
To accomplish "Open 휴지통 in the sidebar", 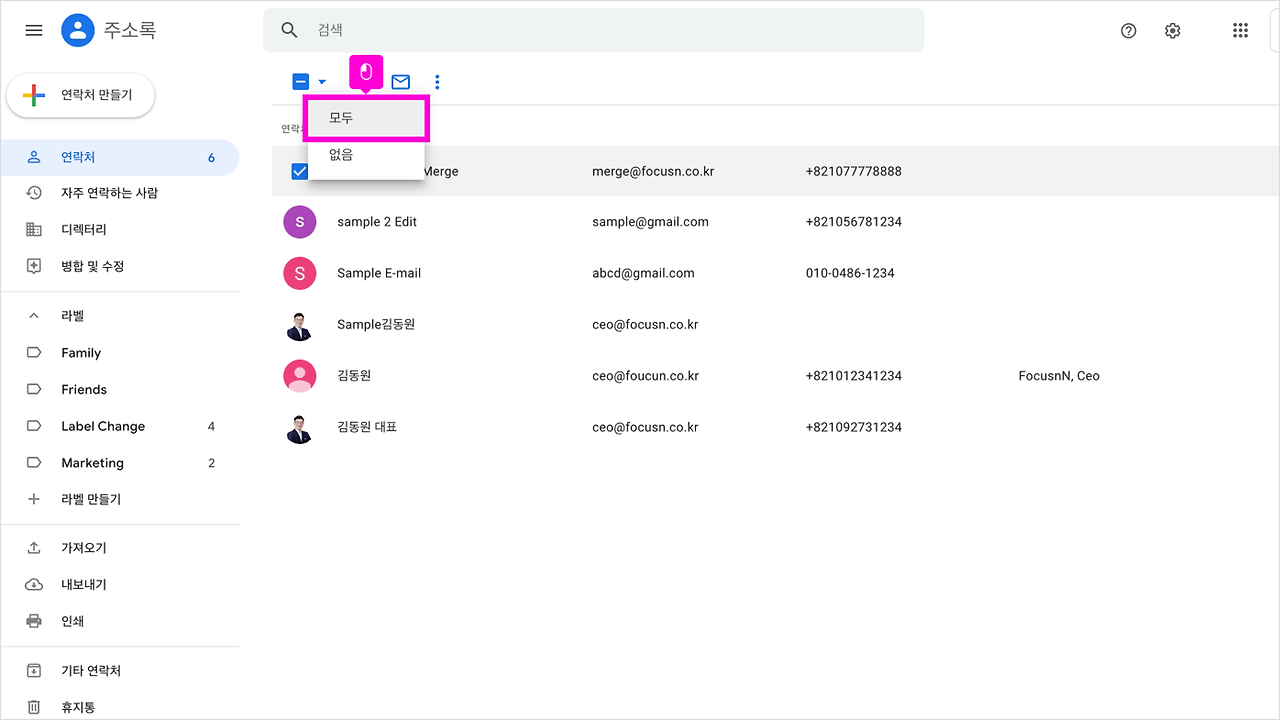I will tap(120, 707).
